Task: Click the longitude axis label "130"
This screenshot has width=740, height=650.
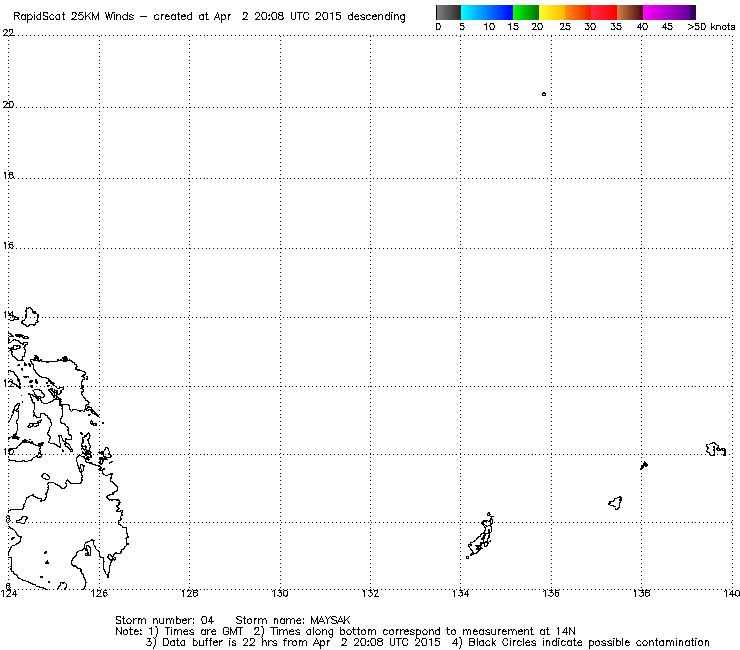Action: [x=280, y=593]
